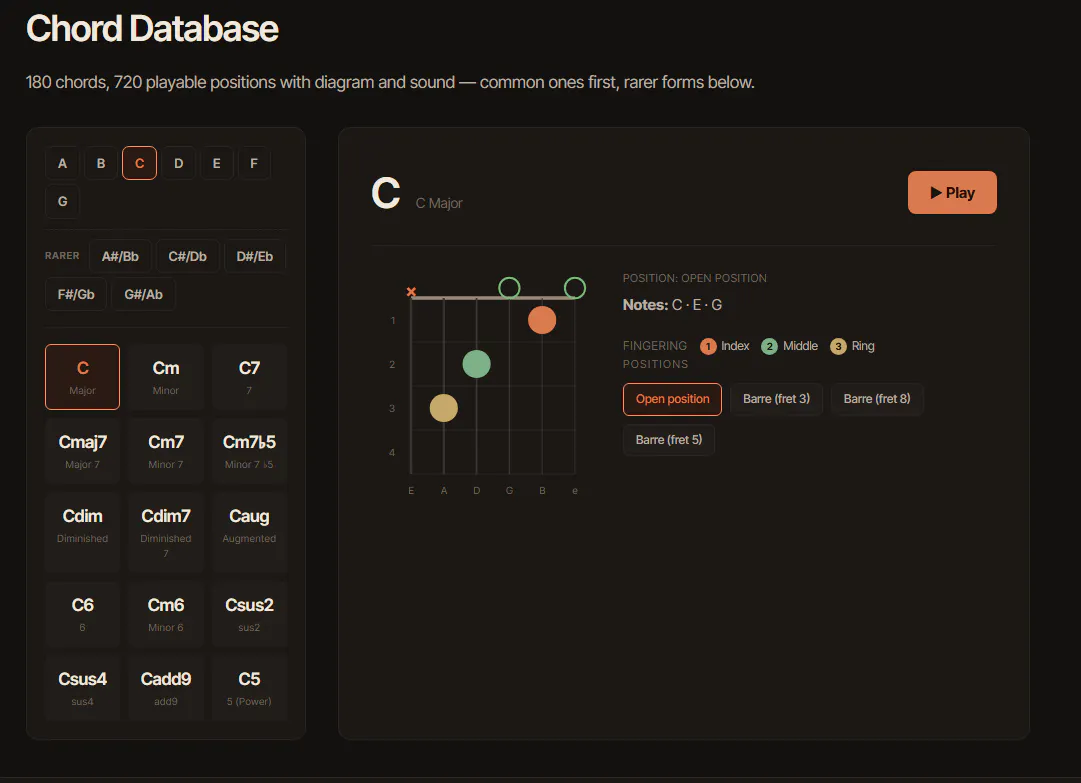The image size is (1081, 783).
Task: Pick the rarer root G#/Ab
Action: 143,294
